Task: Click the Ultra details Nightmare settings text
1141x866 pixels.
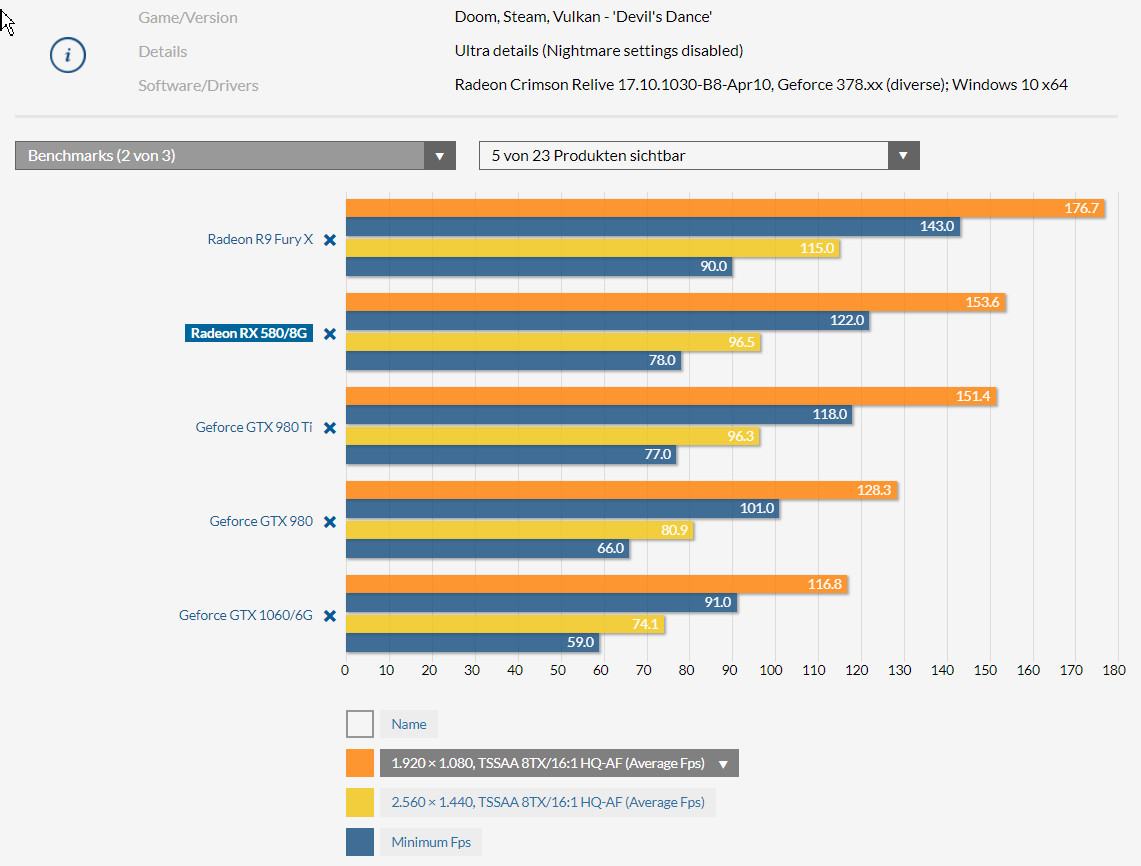Action: click(x=599, y=51)
